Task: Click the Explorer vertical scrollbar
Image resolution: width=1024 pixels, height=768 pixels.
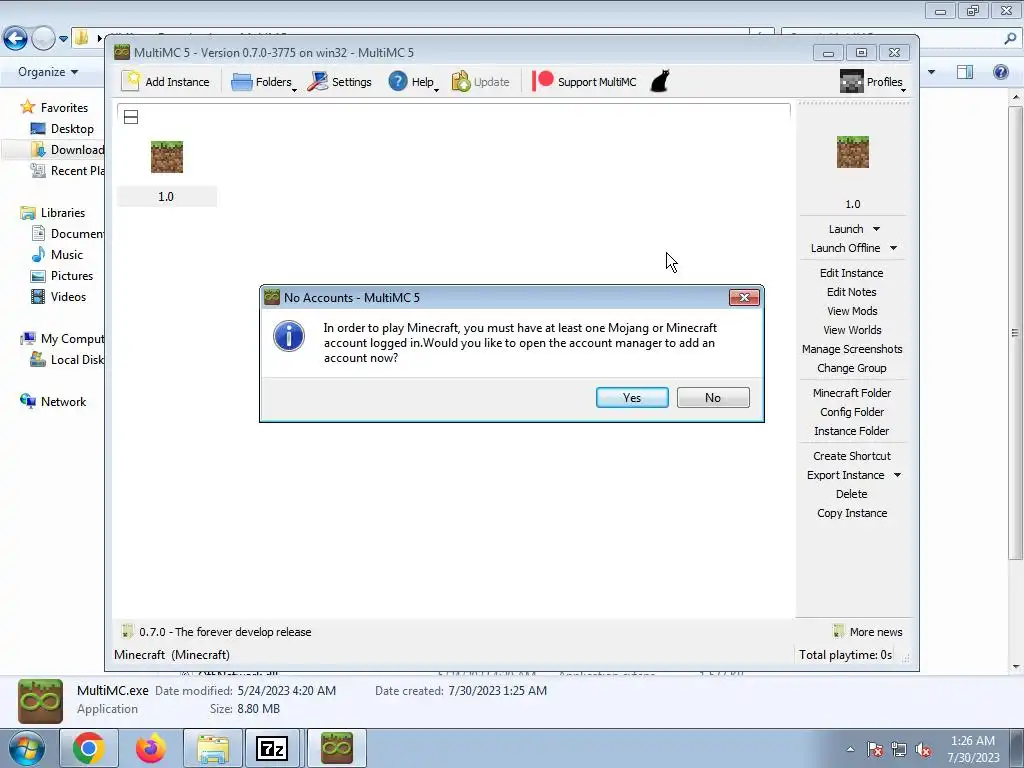Action: point(1016,333)
